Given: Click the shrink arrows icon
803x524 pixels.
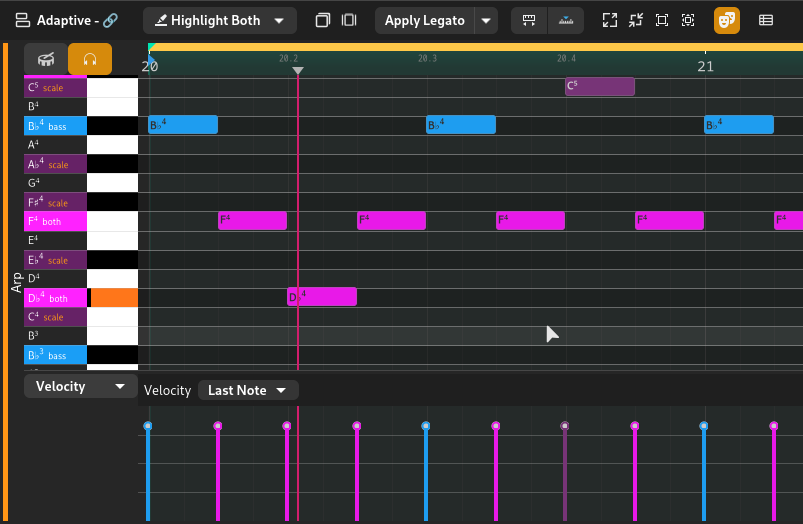Looking at the screenshot, I should [636, 20].
